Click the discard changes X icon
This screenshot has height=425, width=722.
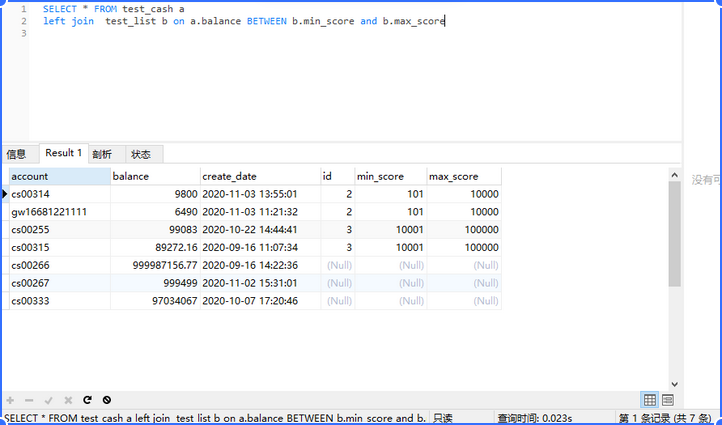click(x=68, y=399)
